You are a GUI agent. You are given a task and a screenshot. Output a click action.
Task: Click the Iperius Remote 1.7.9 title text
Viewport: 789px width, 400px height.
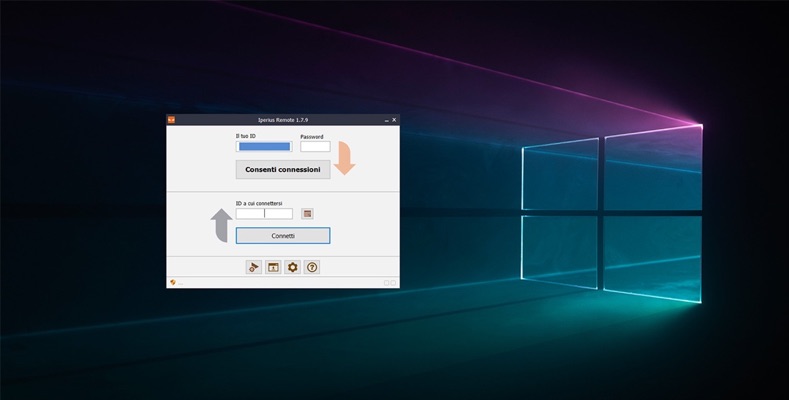click(x=283, y=120)
